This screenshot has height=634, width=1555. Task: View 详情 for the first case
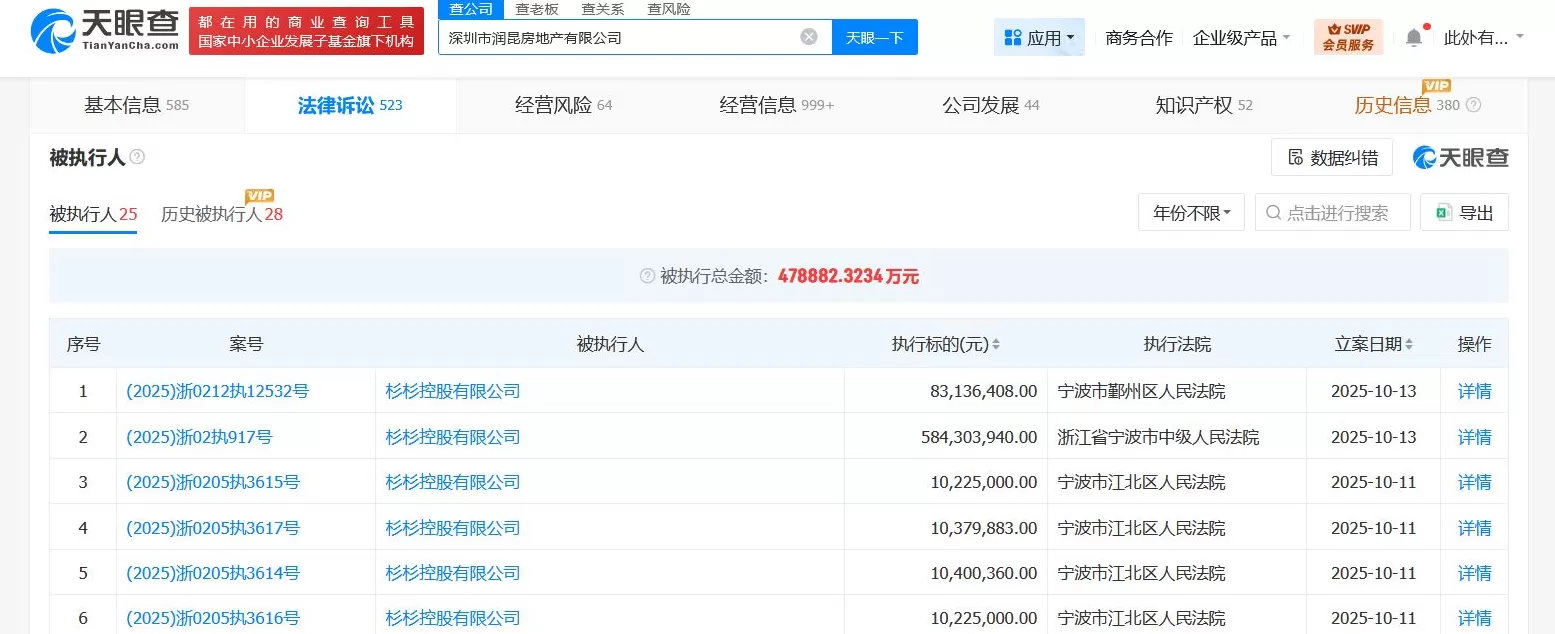[x=1474, y=391]
